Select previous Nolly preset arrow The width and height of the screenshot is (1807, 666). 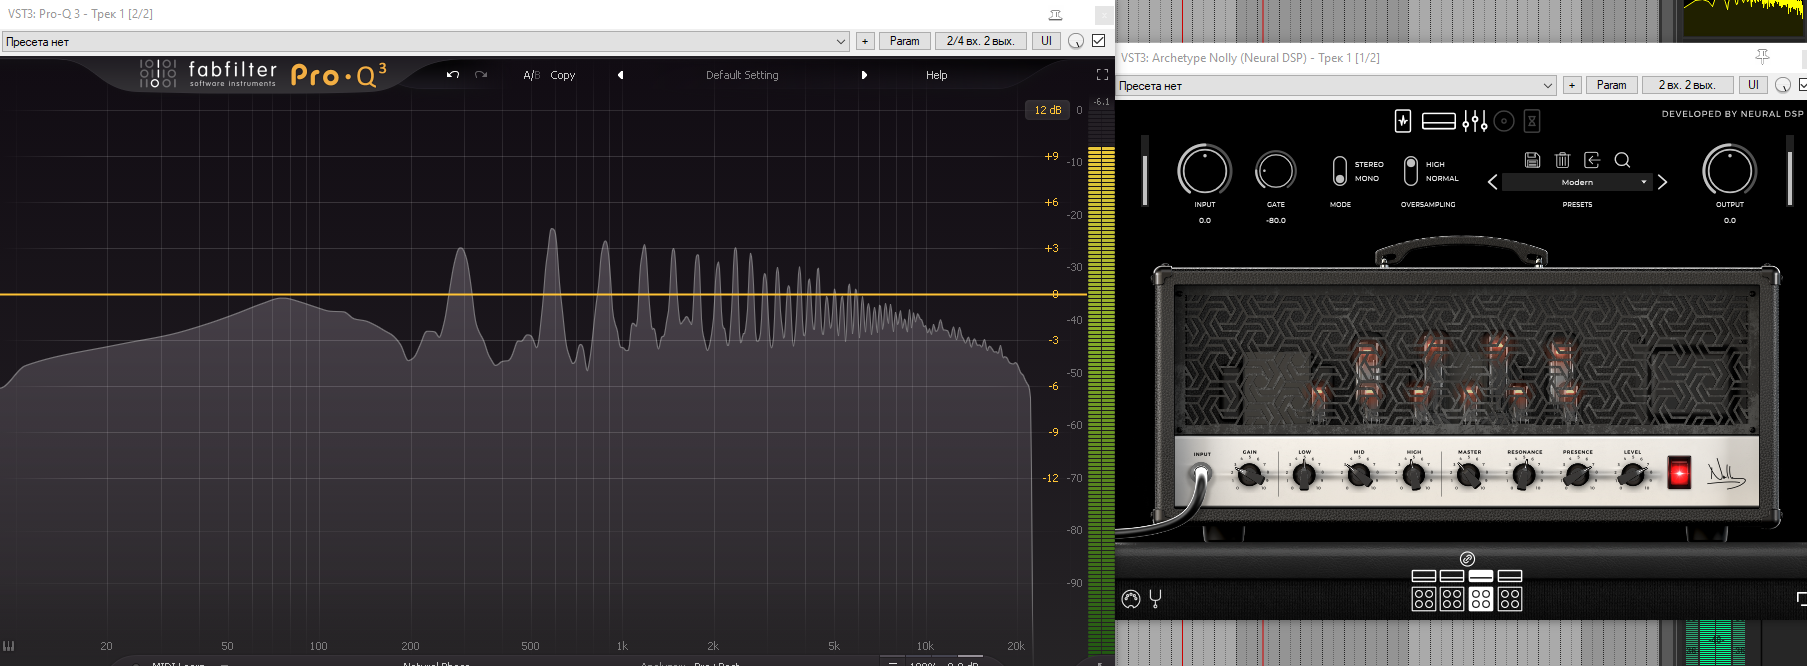point(1492,182)
